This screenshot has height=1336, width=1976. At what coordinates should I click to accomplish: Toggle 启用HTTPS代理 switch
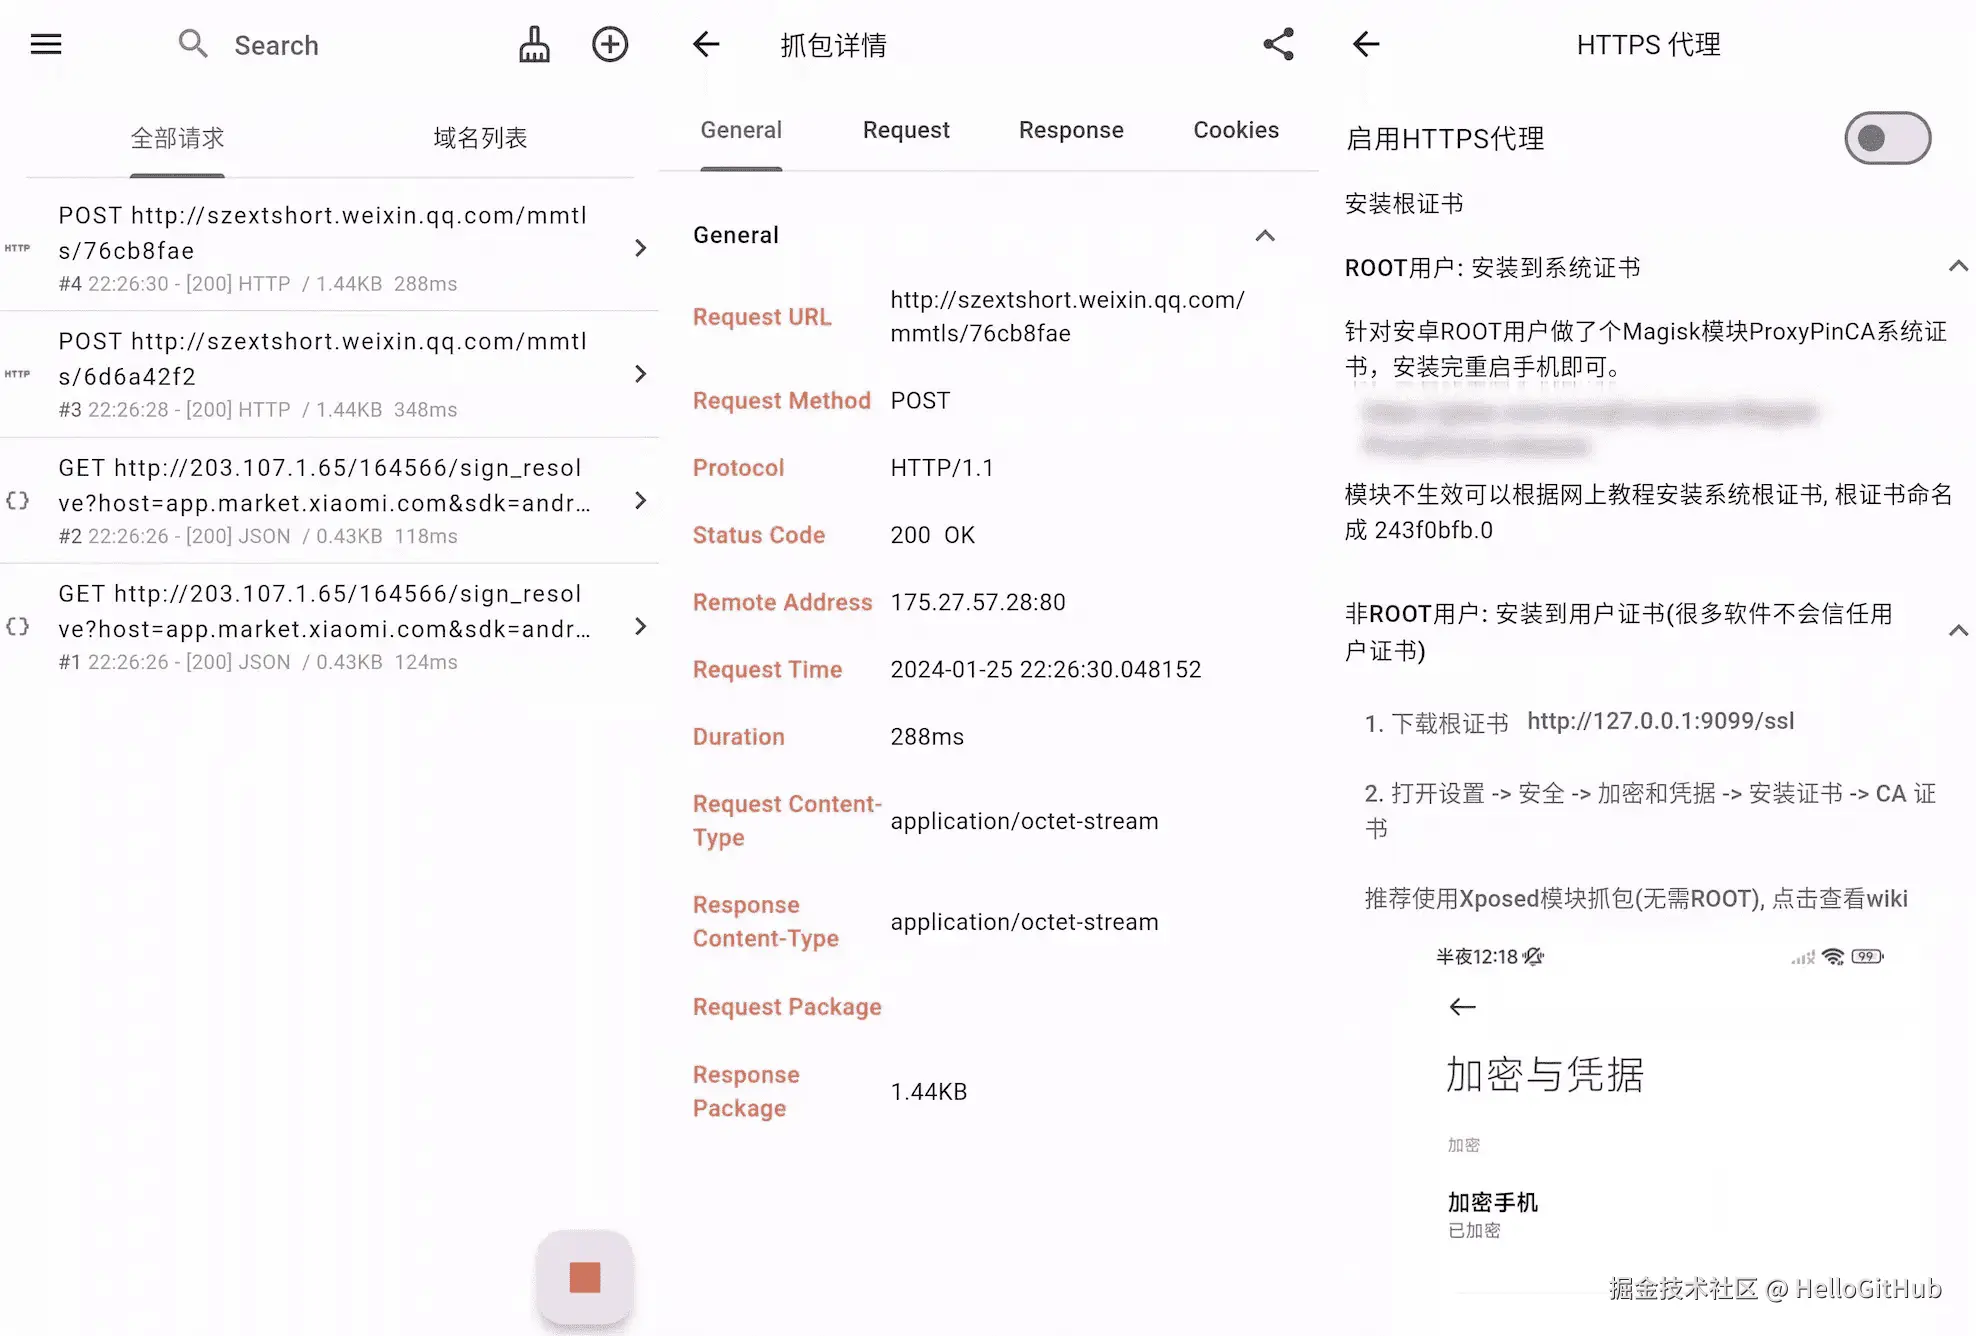coord(1887,138)
